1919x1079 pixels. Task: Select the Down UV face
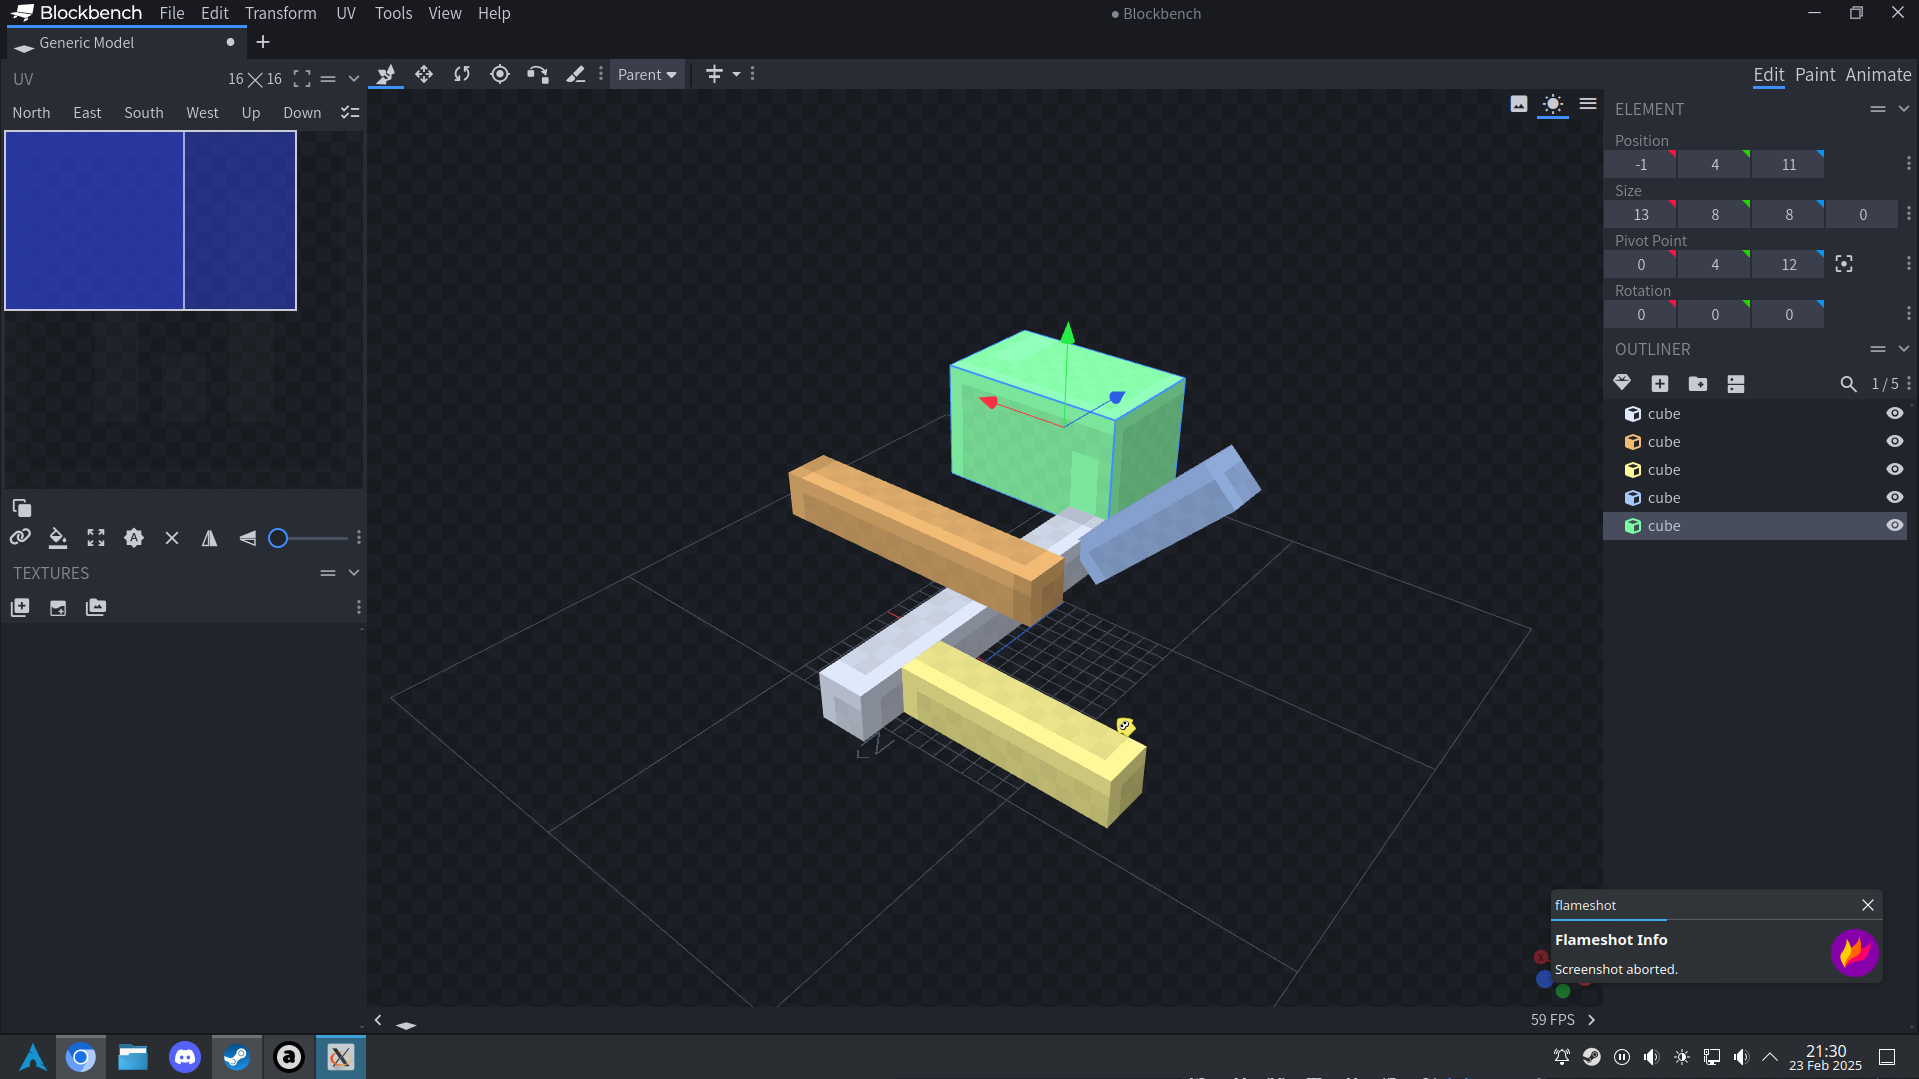pos(302,113)
